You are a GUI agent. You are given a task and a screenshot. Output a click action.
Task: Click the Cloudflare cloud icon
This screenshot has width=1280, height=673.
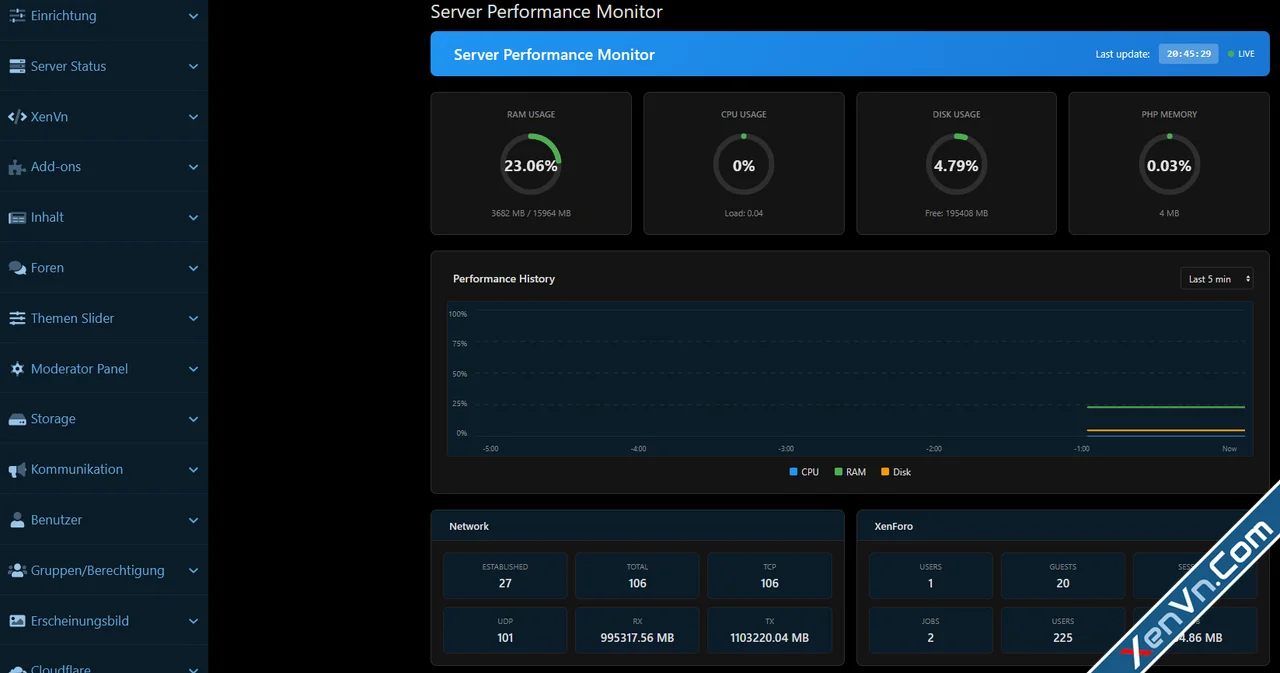point(17,668)
